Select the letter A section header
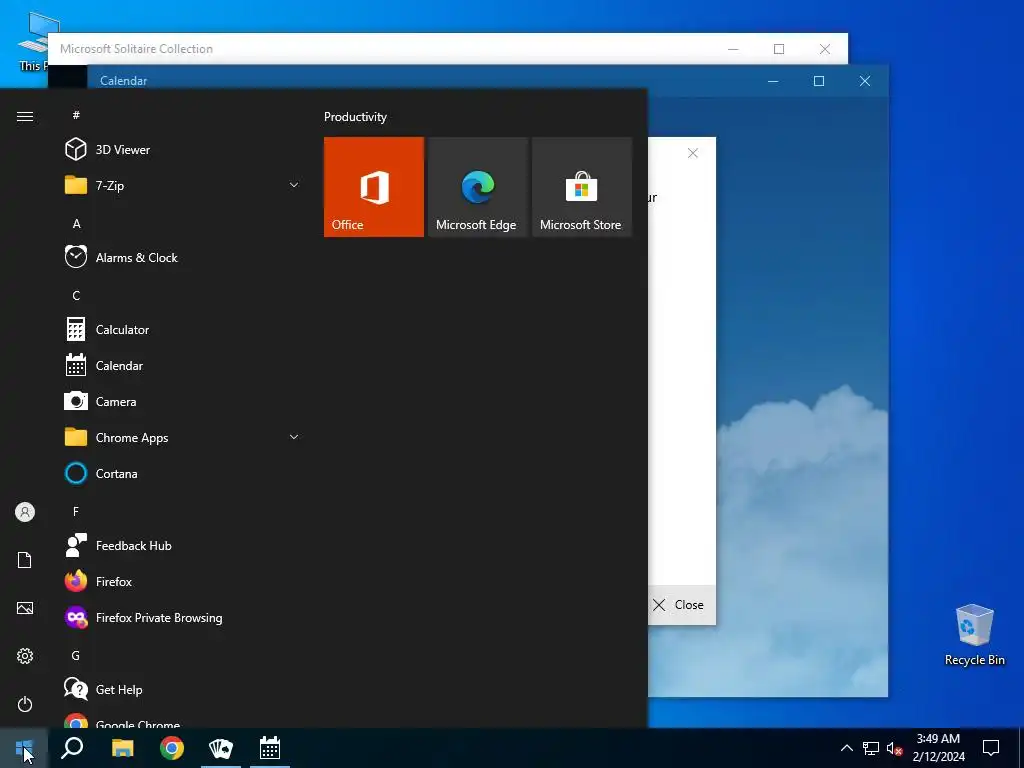The image size is (1024, 768). click(x=76, y=223)
